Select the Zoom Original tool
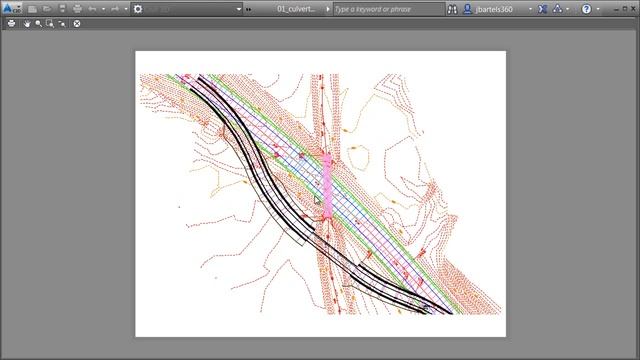The image size is (640, 360). pyautogui.click(x=62, y=24)
